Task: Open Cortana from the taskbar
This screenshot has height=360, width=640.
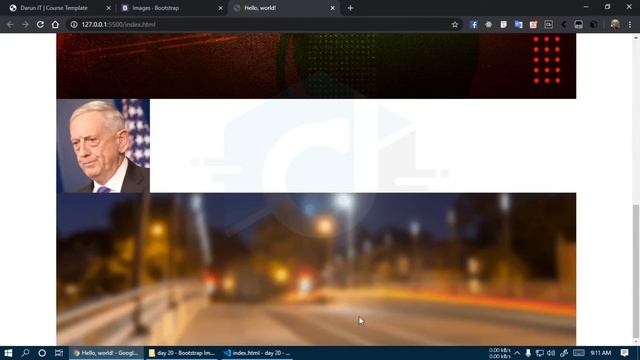Action: (42, 353)
